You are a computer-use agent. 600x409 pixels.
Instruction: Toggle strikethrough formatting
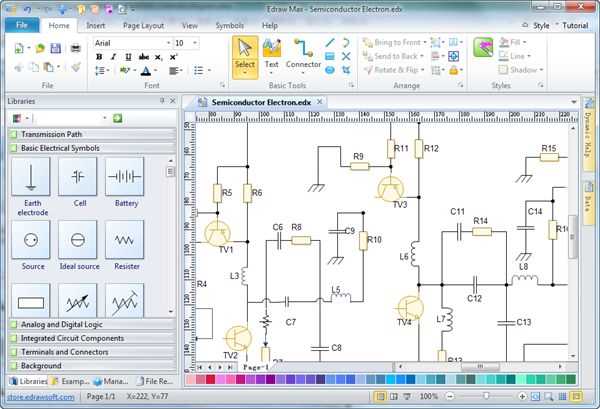click(144, 57)
